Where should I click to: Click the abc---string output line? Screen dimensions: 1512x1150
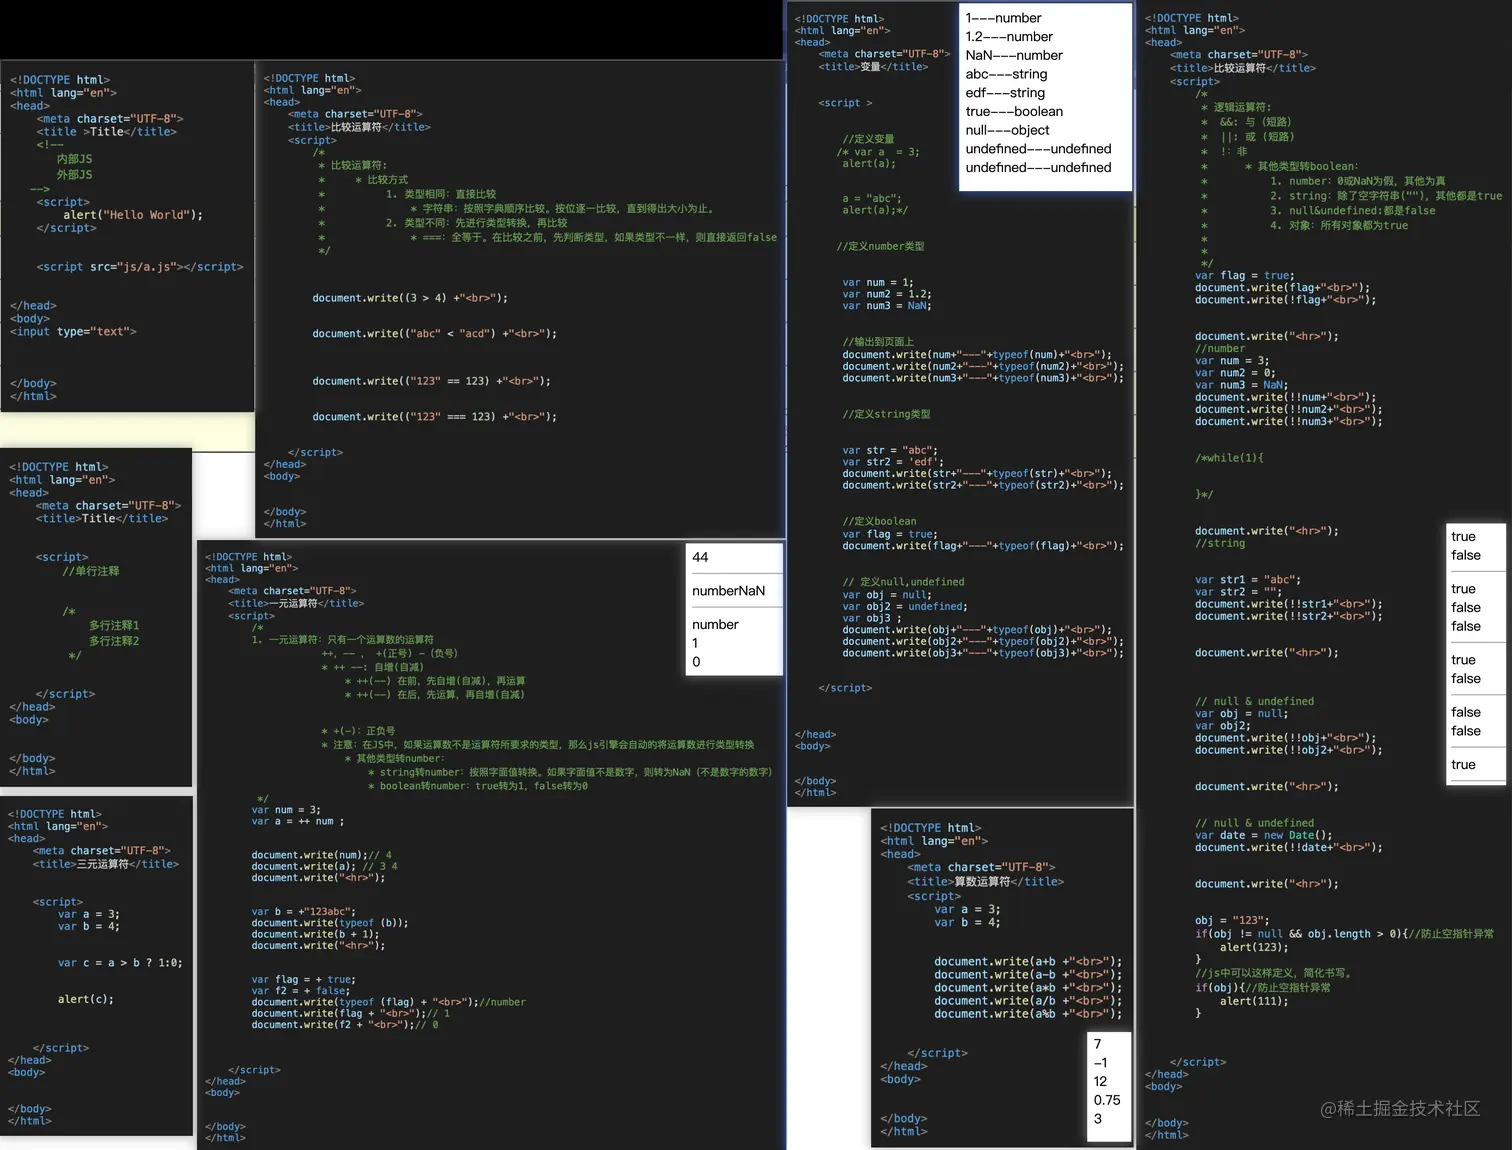click(x=1006, y=74)
